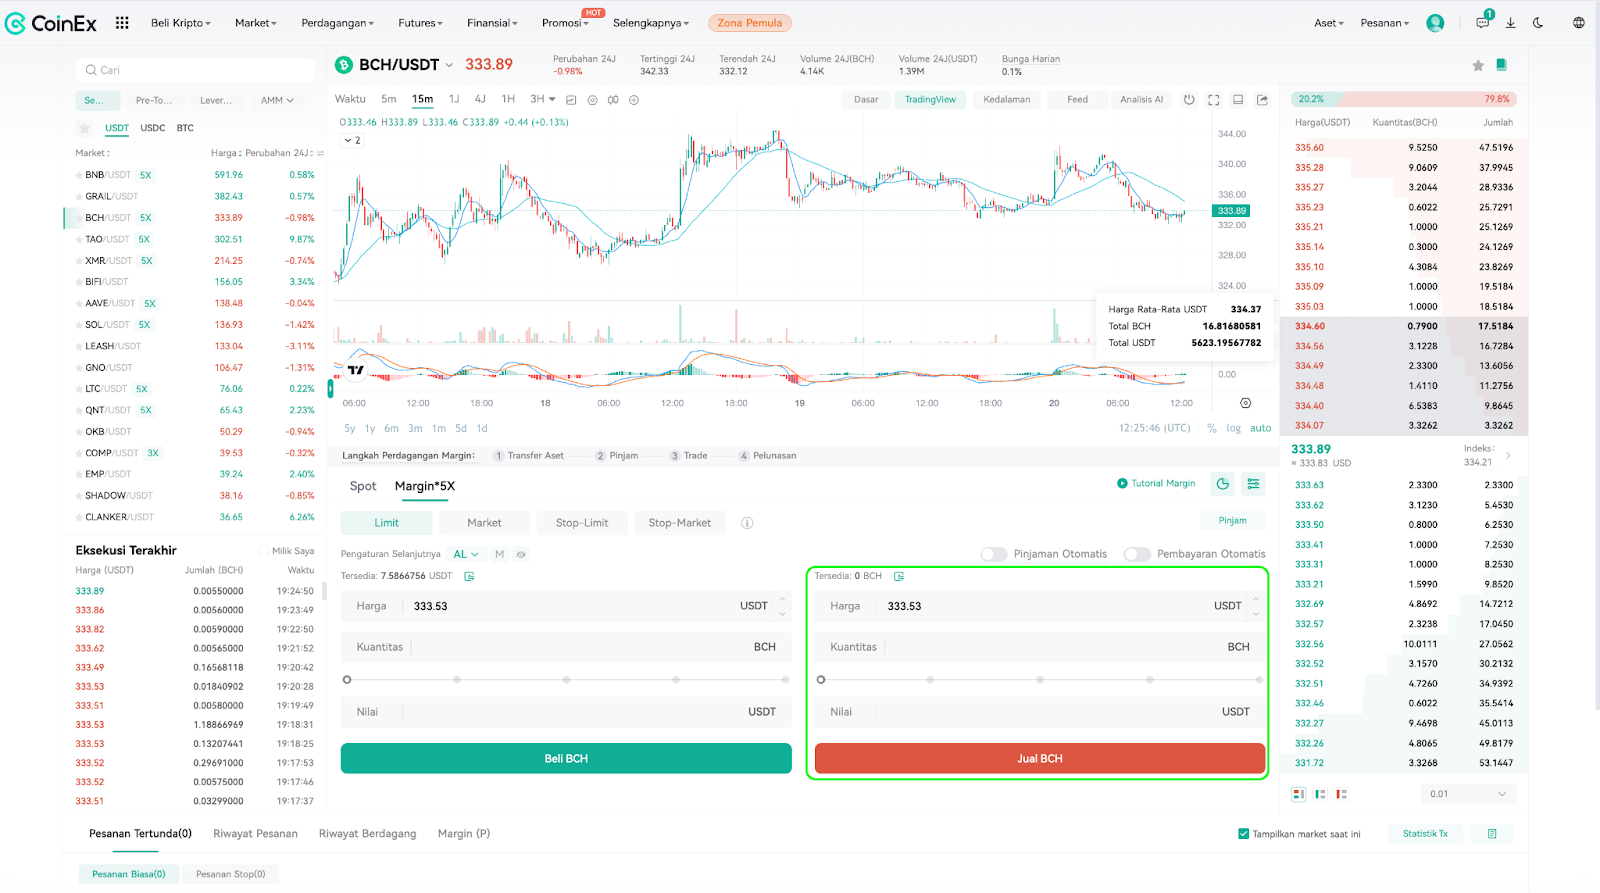Open the Zona Pemula button
The height and width of the screenshot is (893, 1600).
(x=750, y=23)
